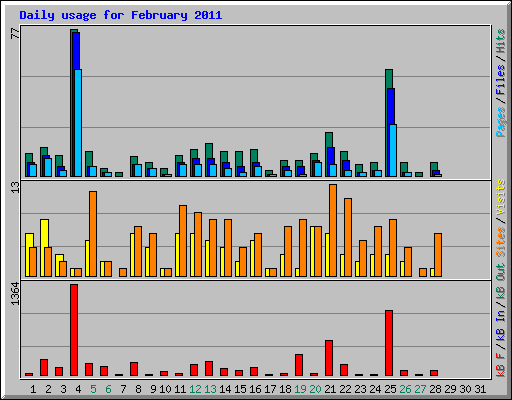
Task: Click the cyan Pages bar for day 4
Action: point(78,123)
